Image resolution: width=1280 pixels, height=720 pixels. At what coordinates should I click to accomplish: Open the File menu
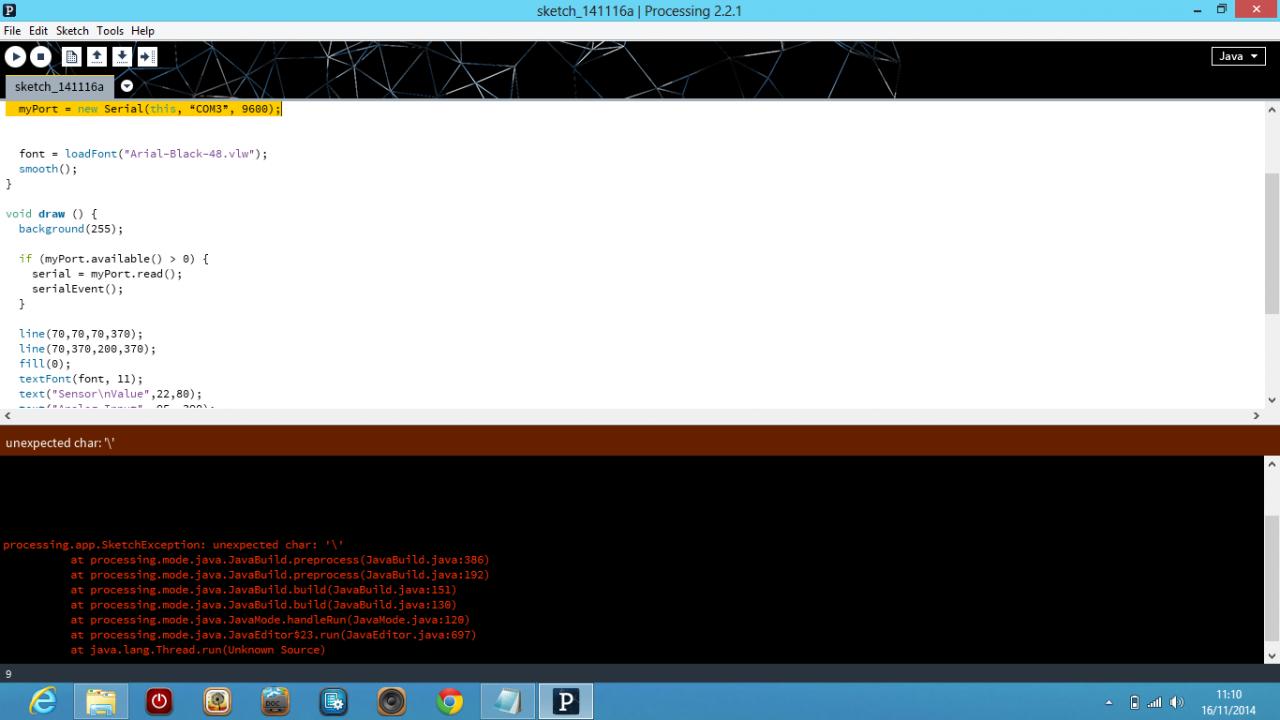click(x=12, y=31)
